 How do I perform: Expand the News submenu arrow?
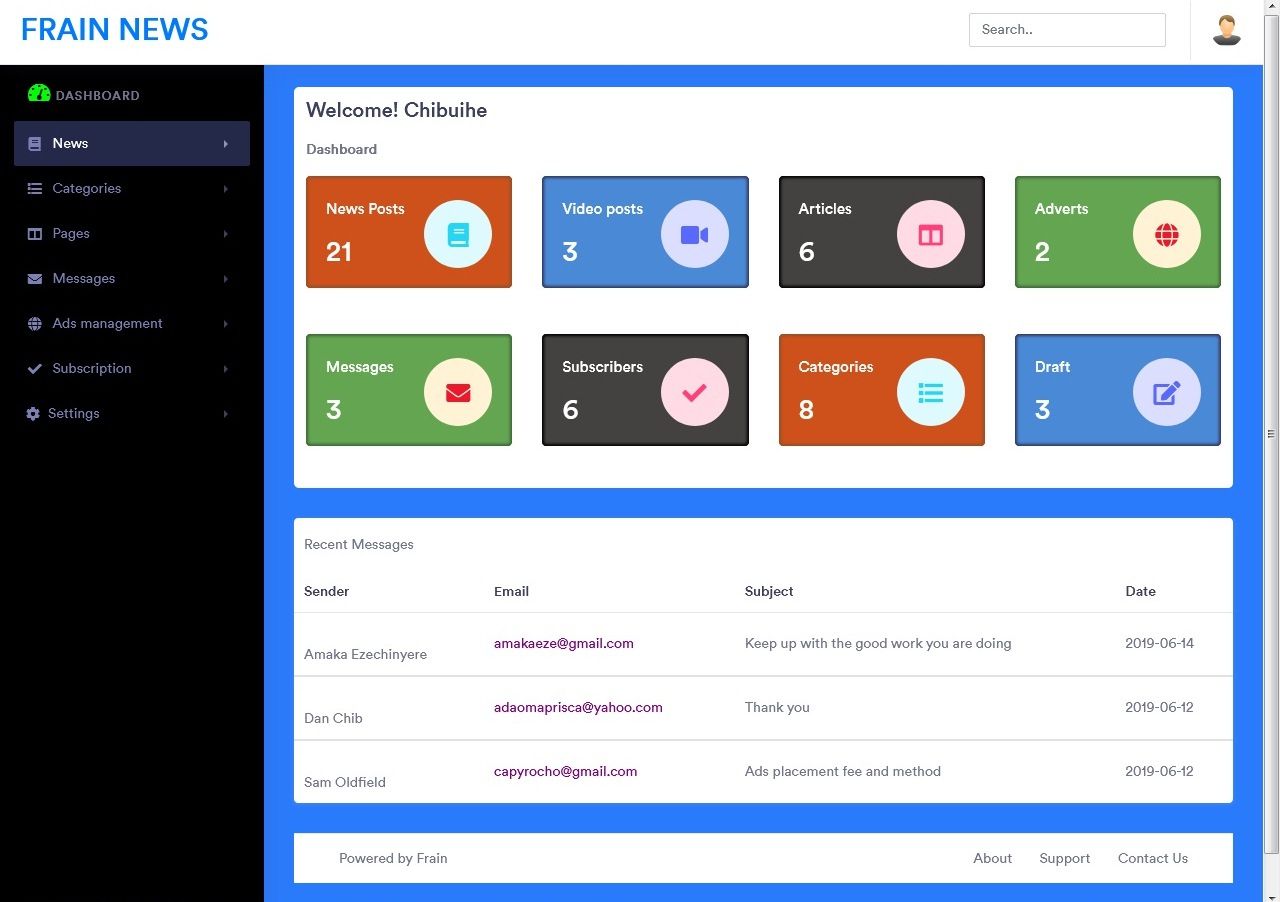coord(226,144)
